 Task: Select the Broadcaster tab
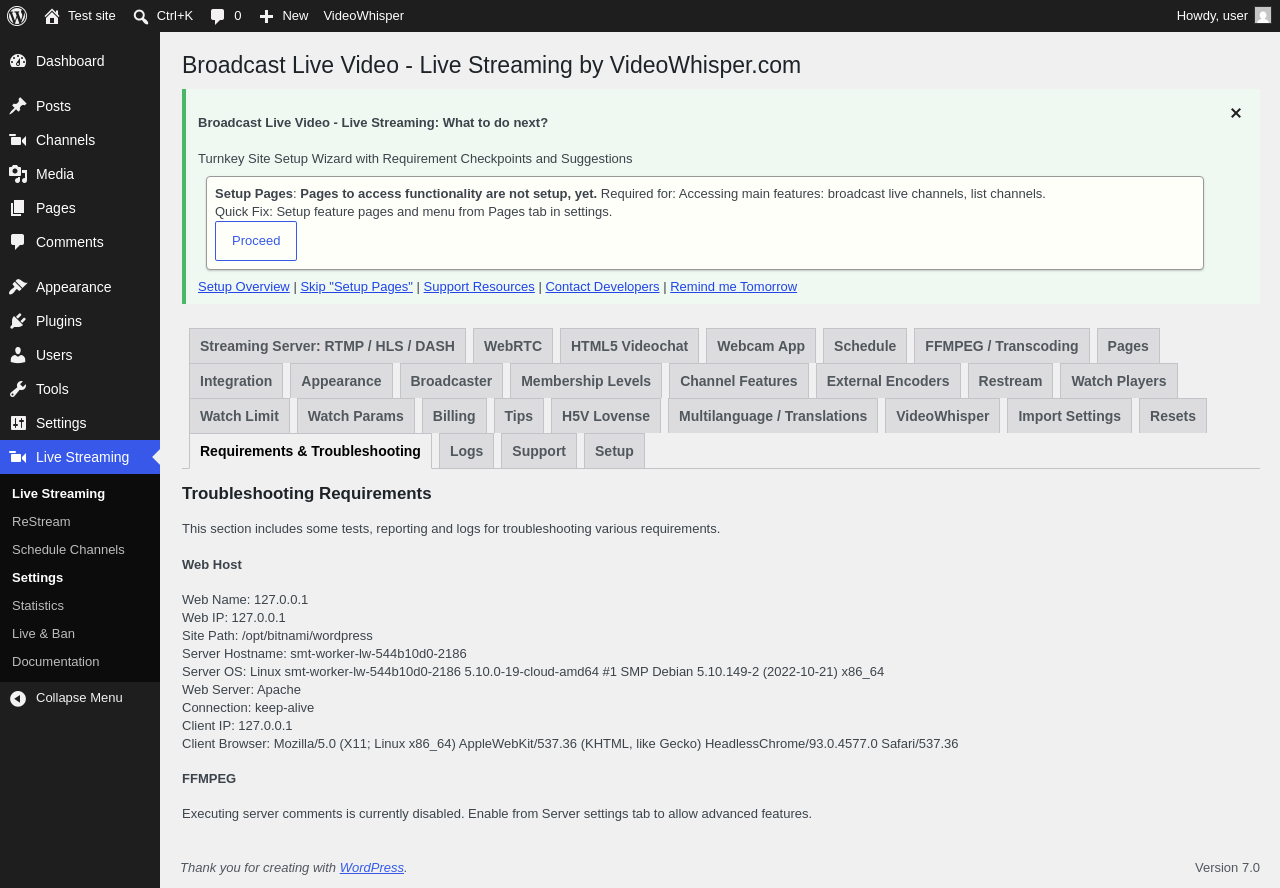click(x=451, y=381)
